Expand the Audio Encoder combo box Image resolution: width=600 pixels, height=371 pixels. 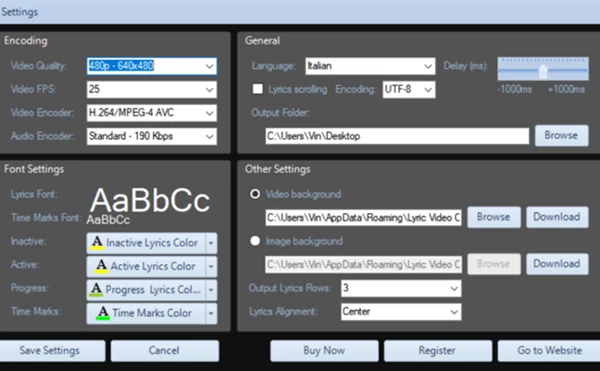pos(152,136)
